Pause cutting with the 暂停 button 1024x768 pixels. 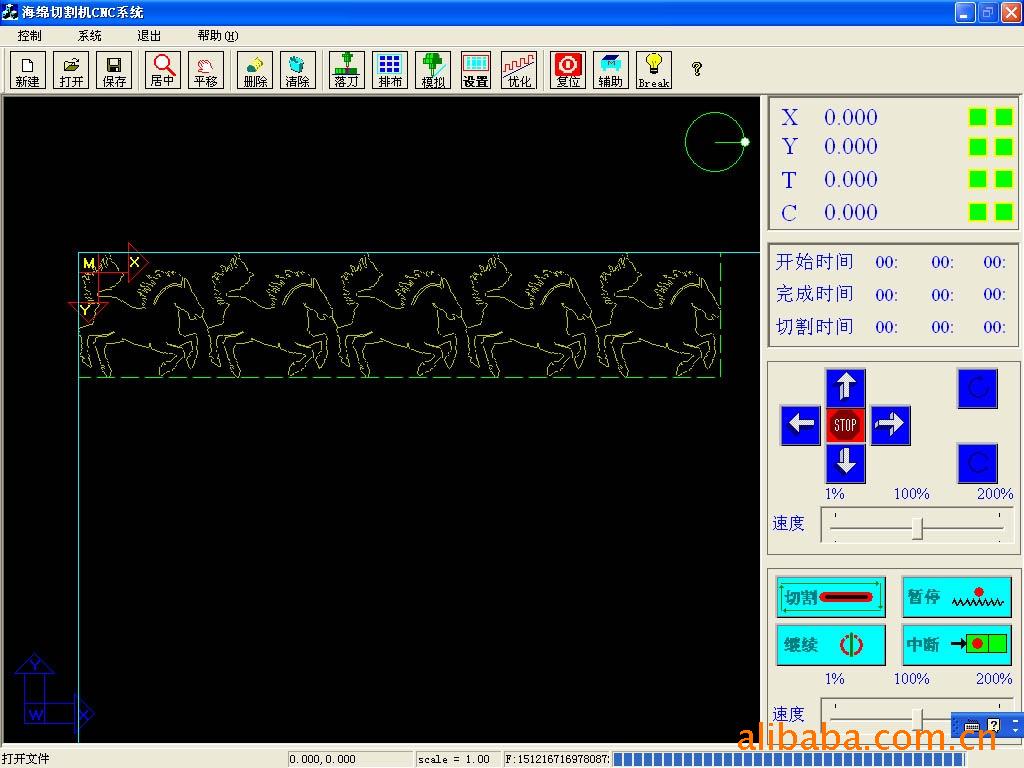956,597
